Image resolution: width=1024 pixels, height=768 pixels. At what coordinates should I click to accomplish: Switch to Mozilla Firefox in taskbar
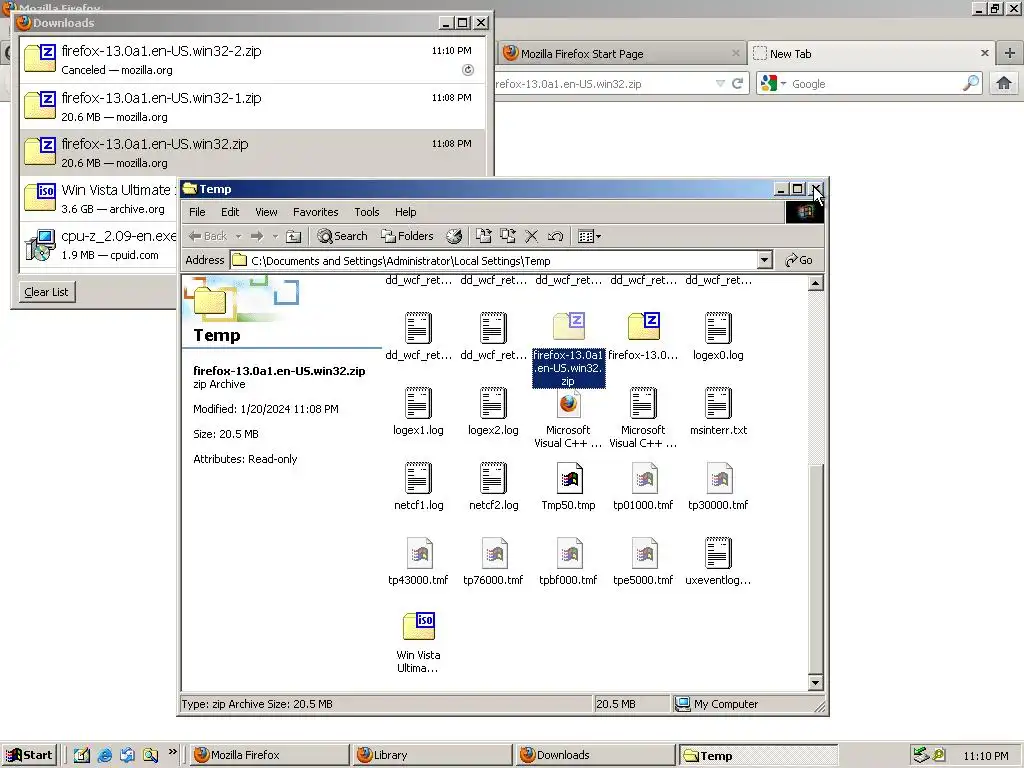[x=269, y=755]
